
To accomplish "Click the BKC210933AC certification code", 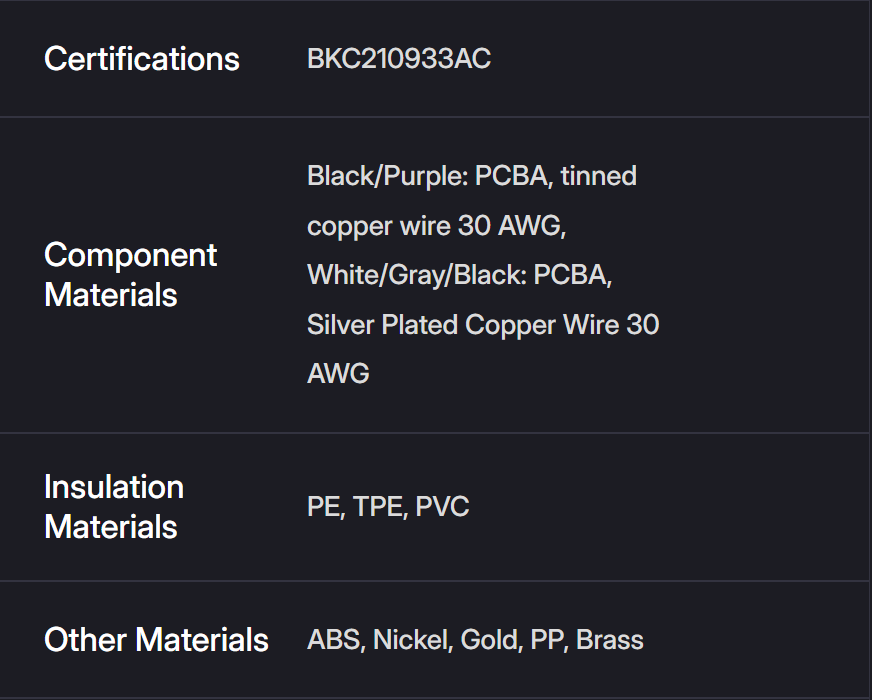I will coord(399,59).
